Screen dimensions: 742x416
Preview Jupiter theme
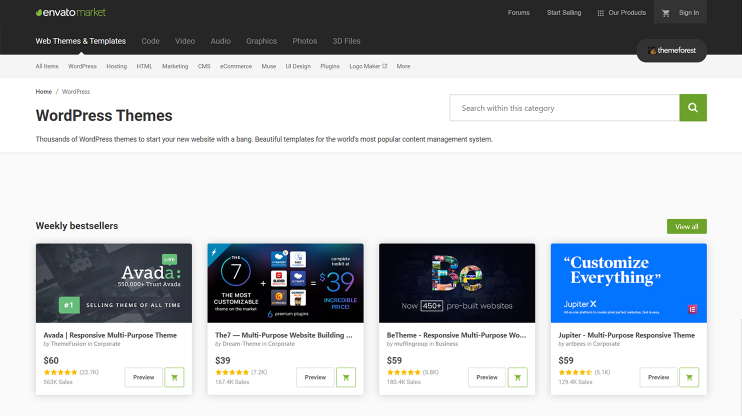click(658, 377)
